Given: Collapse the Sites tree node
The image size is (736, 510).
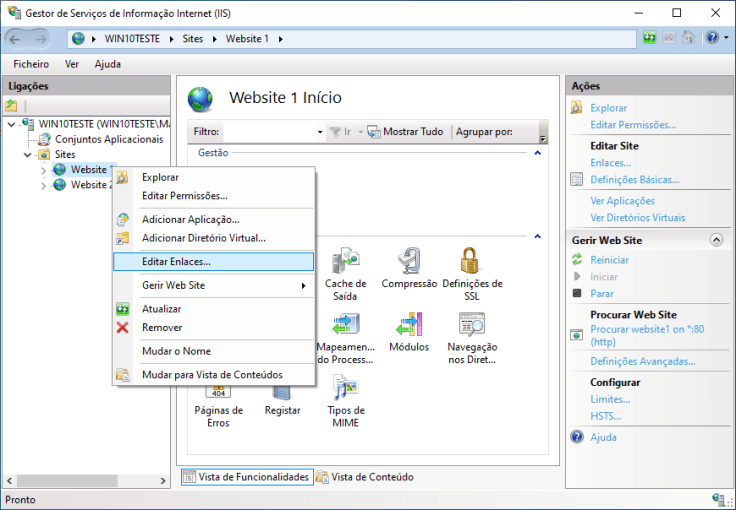Looking at the screenshot, I should pos(27,155).
